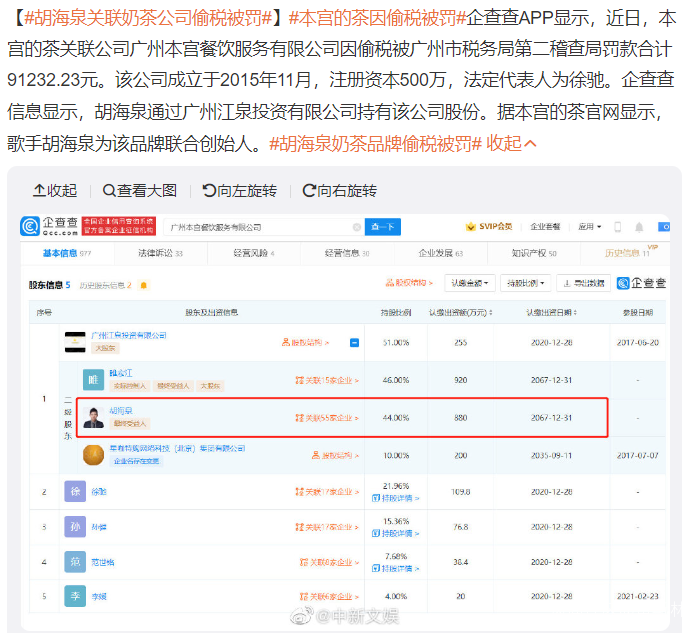Switch to the 知识产权 tab
Screen dimensions: 698x633
[534, 254]
